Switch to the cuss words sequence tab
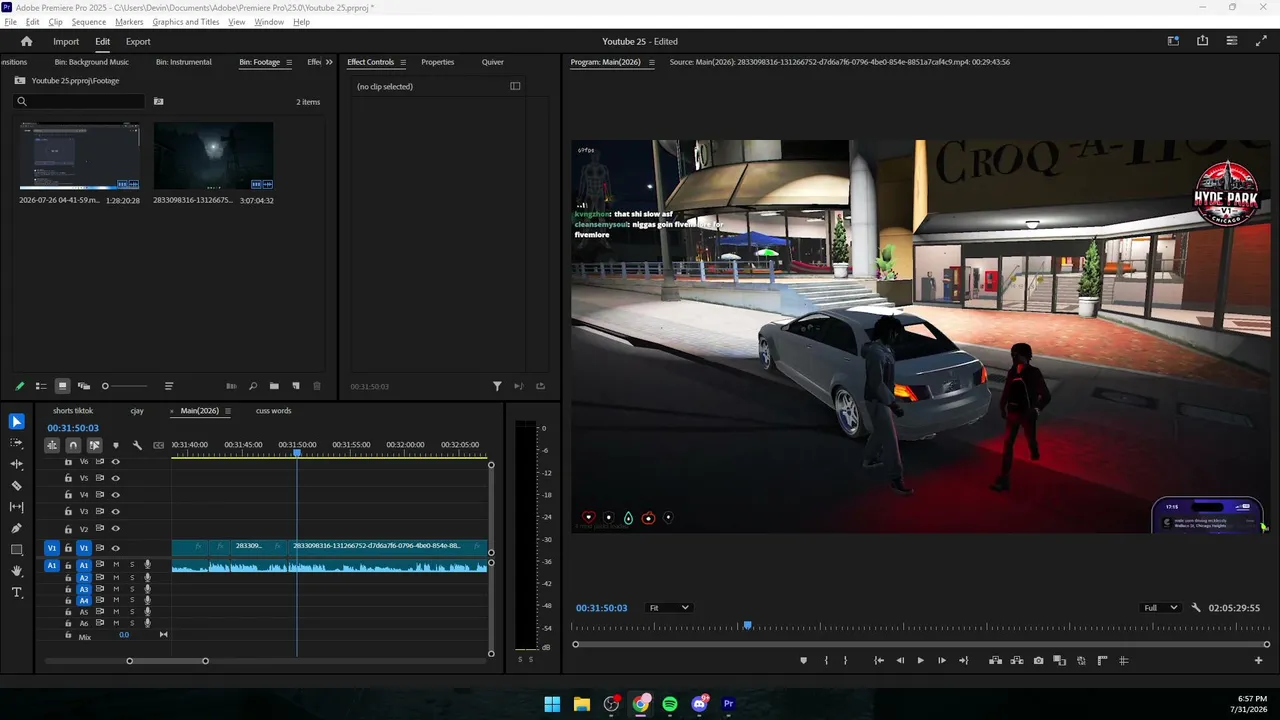This screenshot has width=1280, height=720. [x=273, y=411]
